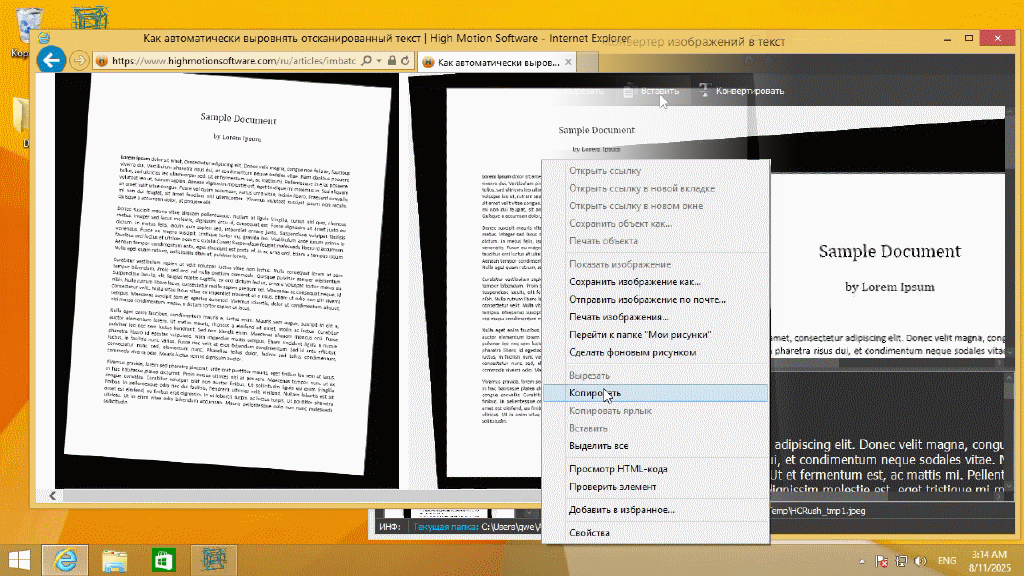This screenshot has width=1024, height=576.
Task: Click the "HCRush_tmp1.jpeg" file path text
Action: [818, 511]
